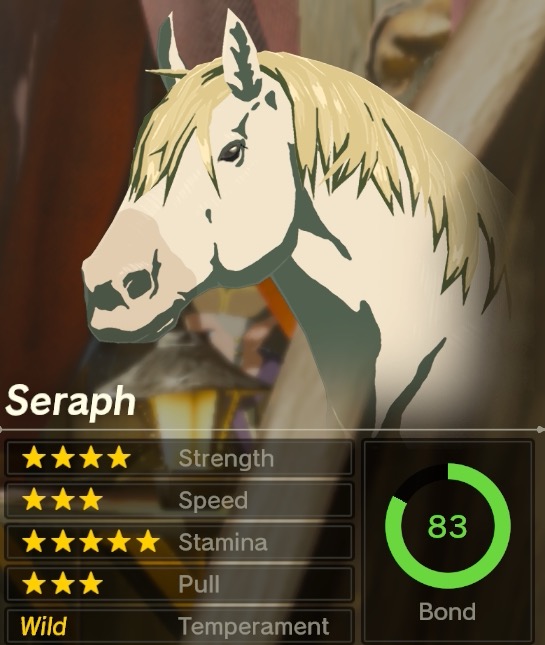The width and height of the screenshot is (545, 645).
Task: Select the Stamina stat label
Action: (223, 542)
